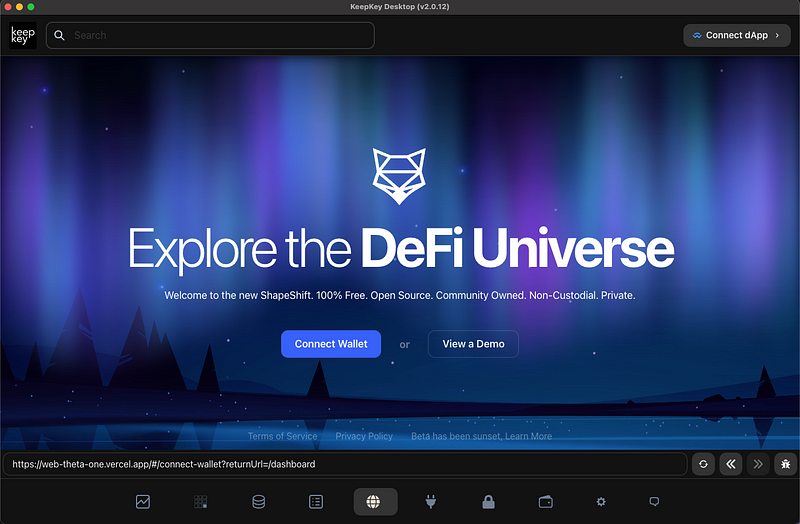The height and width of the screenshot is (524, 800).
Task: Click the View a Demo button
Action: click(x=473, y=344)
